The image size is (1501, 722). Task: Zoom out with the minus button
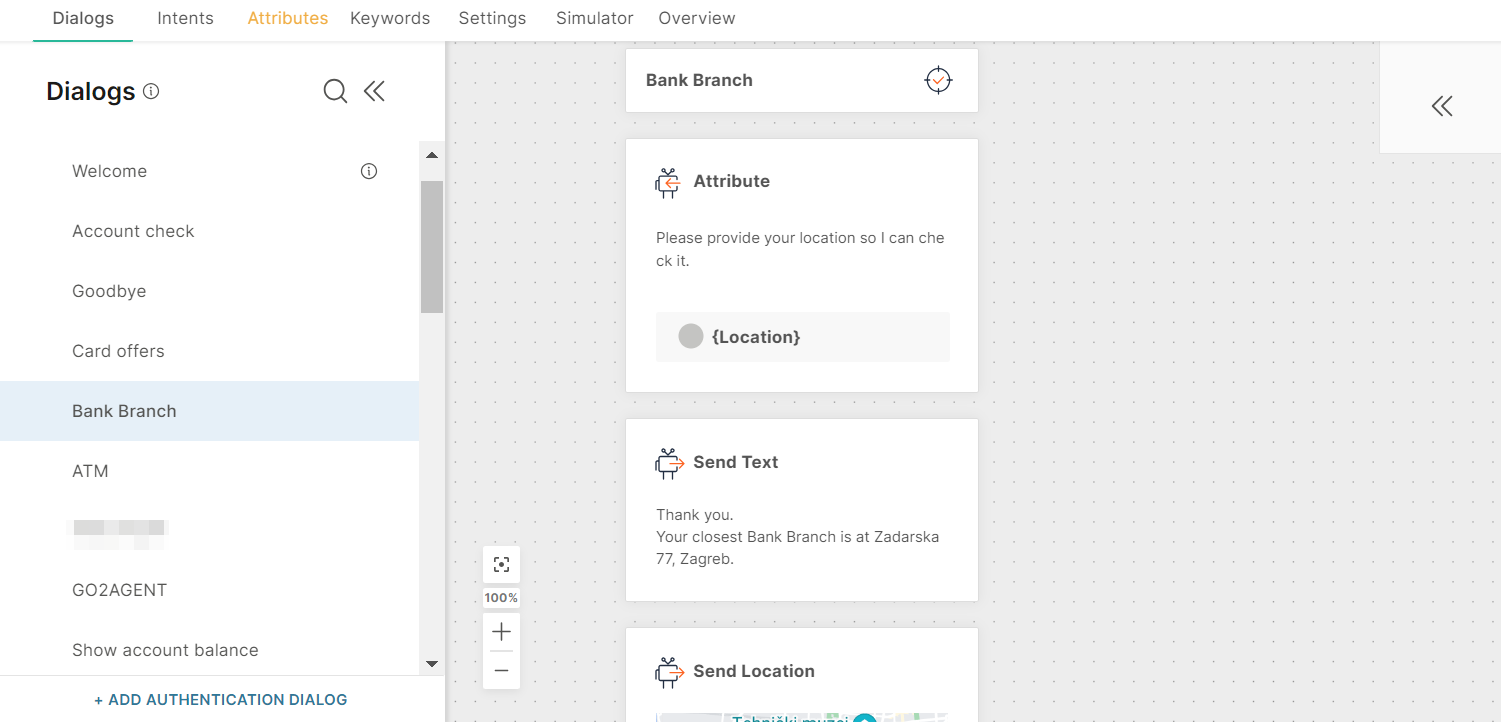(x=501, y=670)
